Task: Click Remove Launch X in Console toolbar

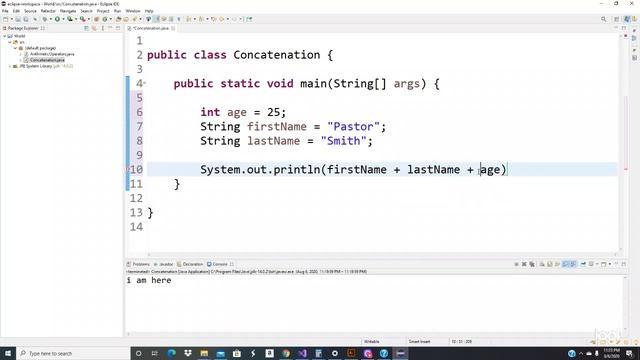Action: coord(524,264)
